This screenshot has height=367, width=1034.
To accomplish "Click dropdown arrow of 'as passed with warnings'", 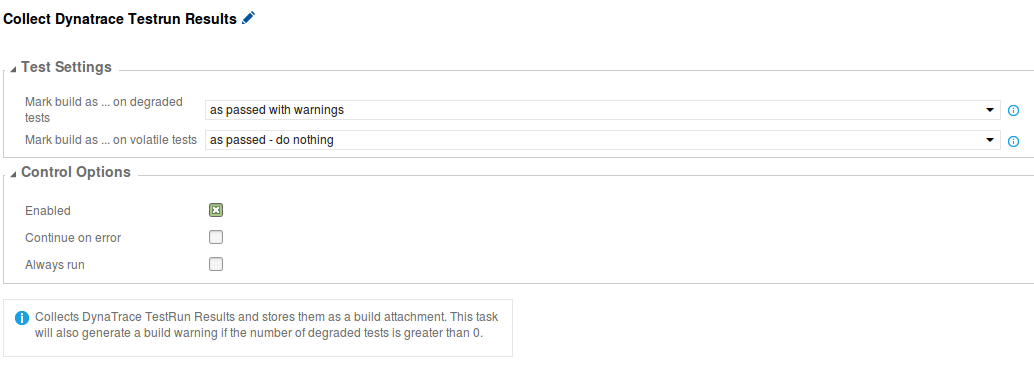I will 990,110.
